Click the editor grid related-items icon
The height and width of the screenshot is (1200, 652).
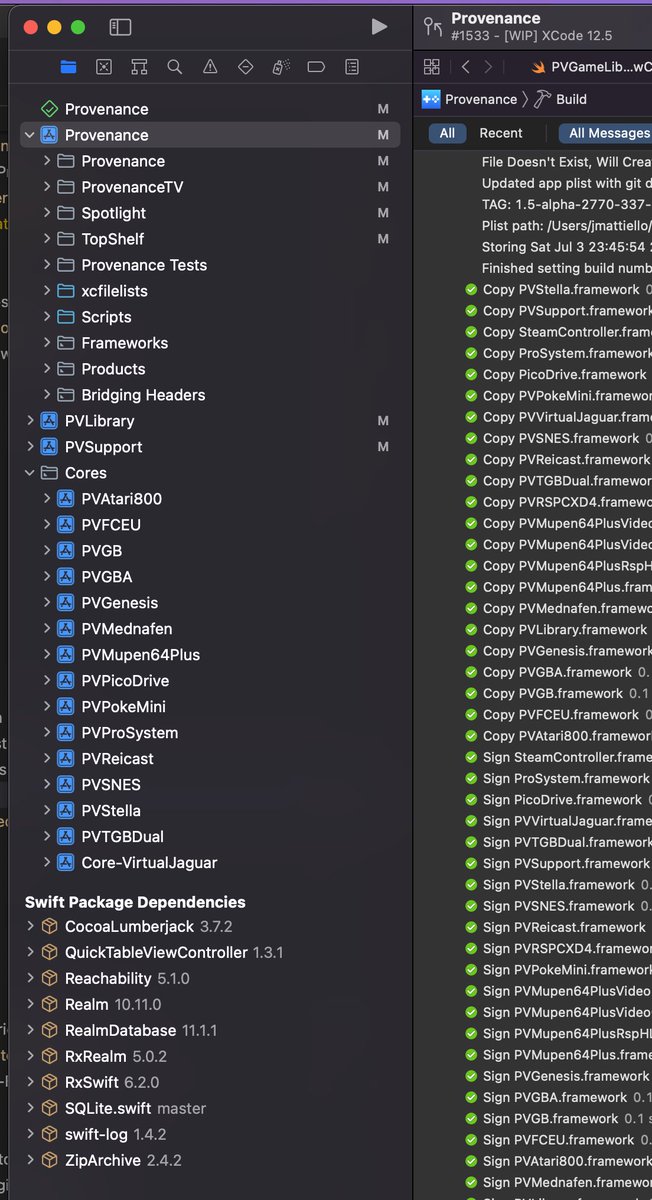[x=432, y=67]
